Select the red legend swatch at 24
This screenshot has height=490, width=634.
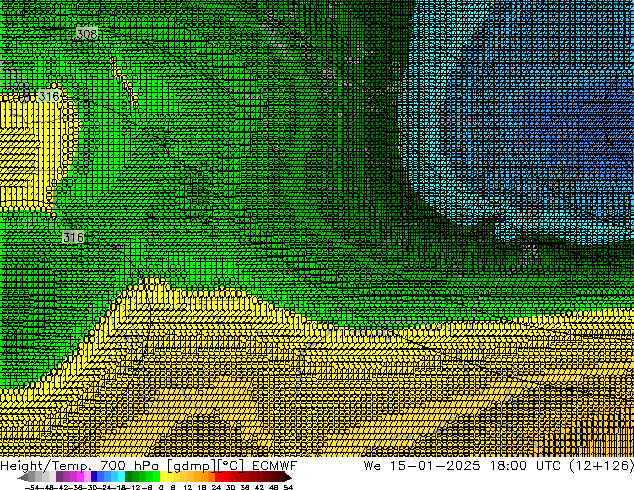[x=218, y=477]
